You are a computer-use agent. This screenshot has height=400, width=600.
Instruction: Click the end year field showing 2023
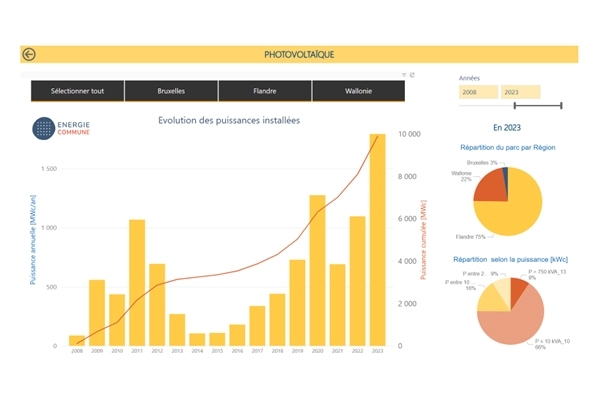tap(521, 92)
